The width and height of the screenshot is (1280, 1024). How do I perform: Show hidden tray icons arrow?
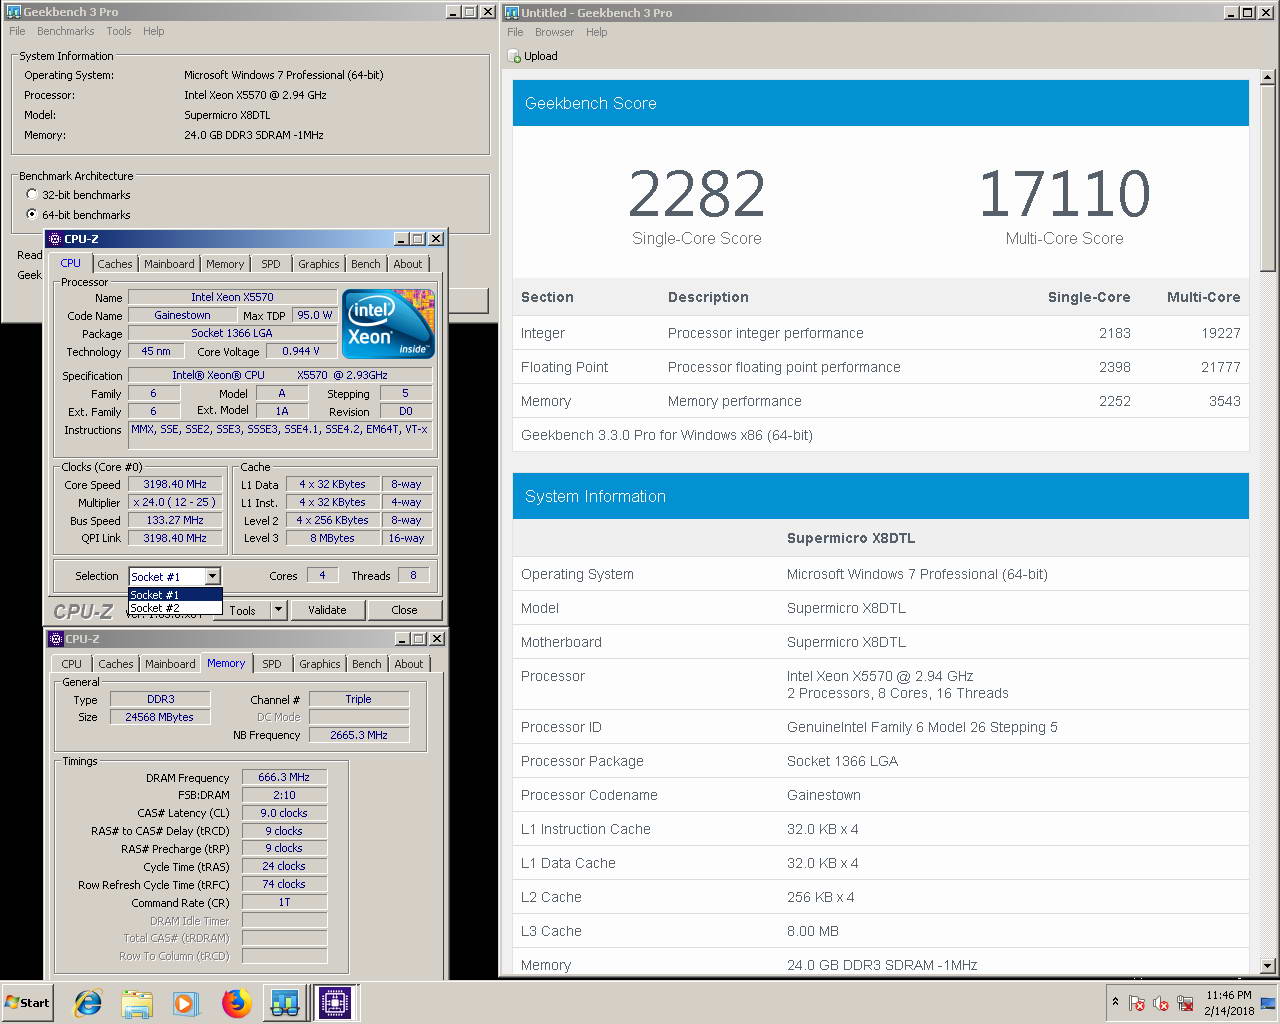click(1115, 1002)
